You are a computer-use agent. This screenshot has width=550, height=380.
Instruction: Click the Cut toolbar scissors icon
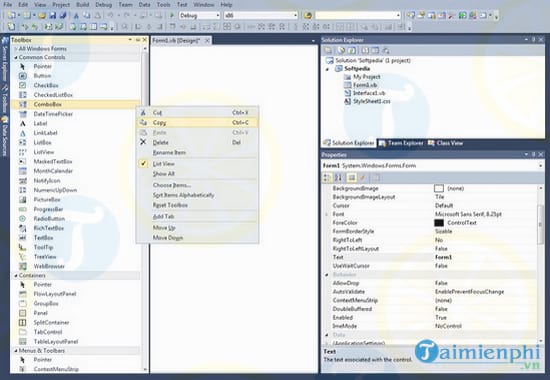click(76, 15)
